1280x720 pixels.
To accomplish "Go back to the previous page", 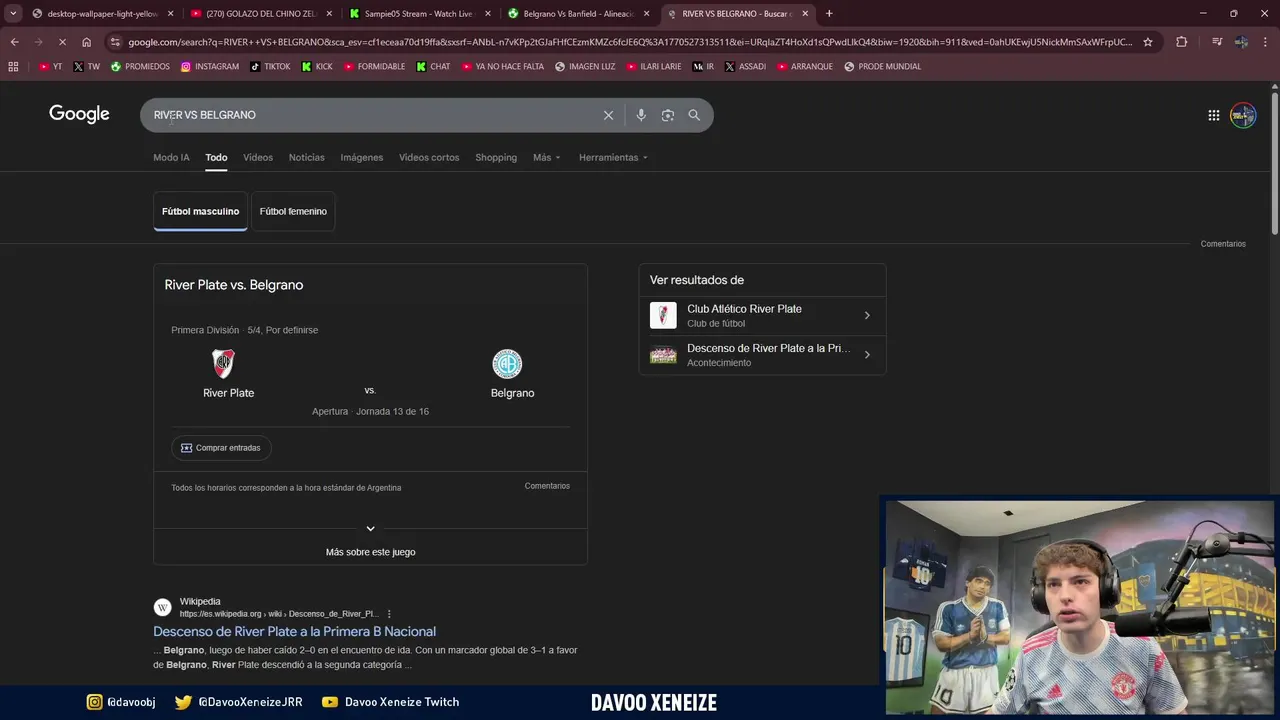I will click(14, 42).
